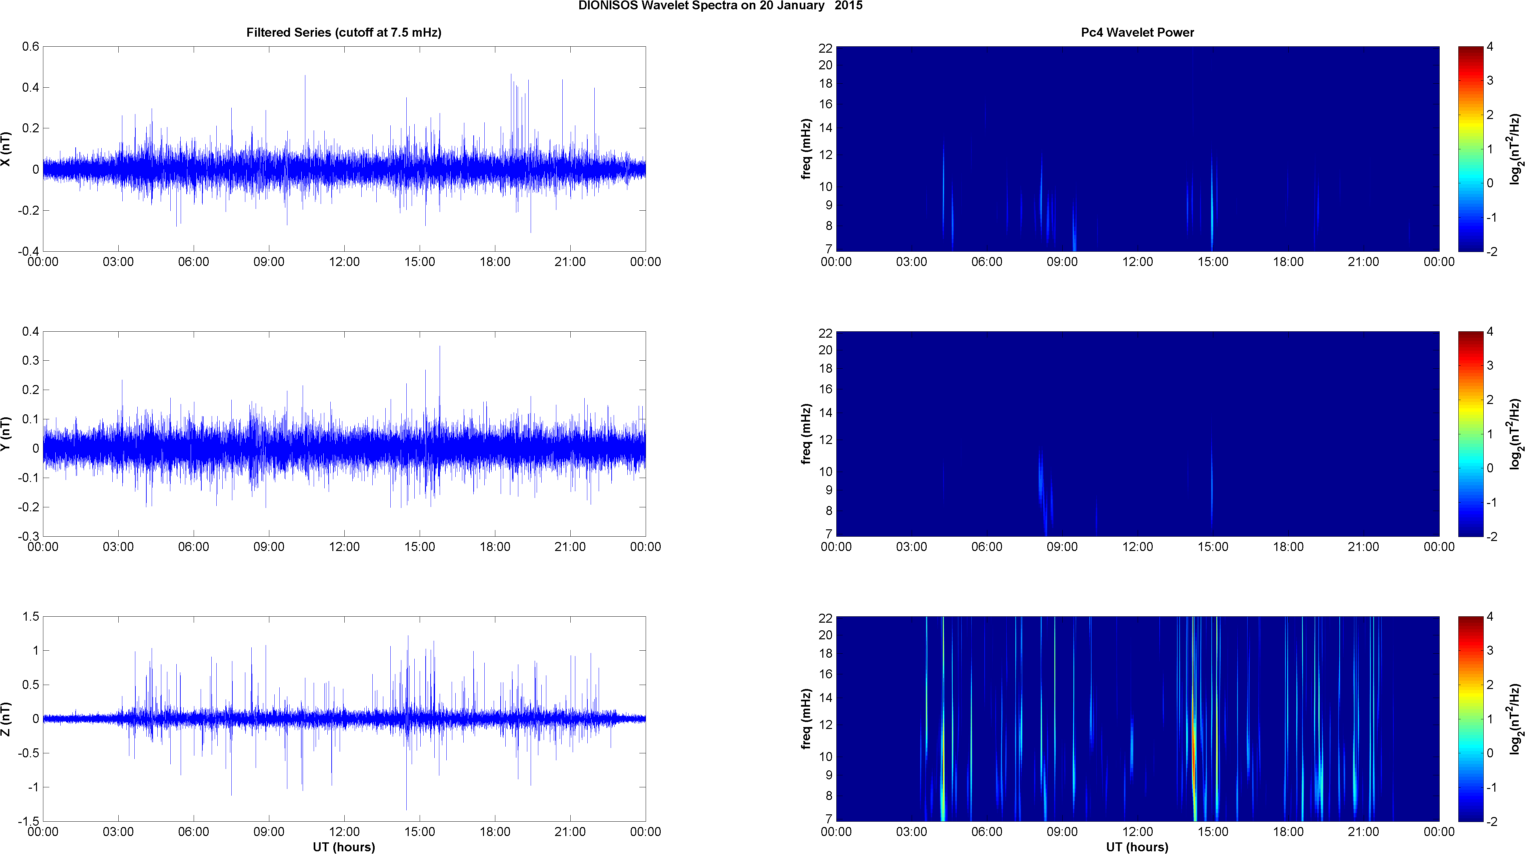
Task: Click '18:00' tick under the Y time series
Action: click(495, 547)
